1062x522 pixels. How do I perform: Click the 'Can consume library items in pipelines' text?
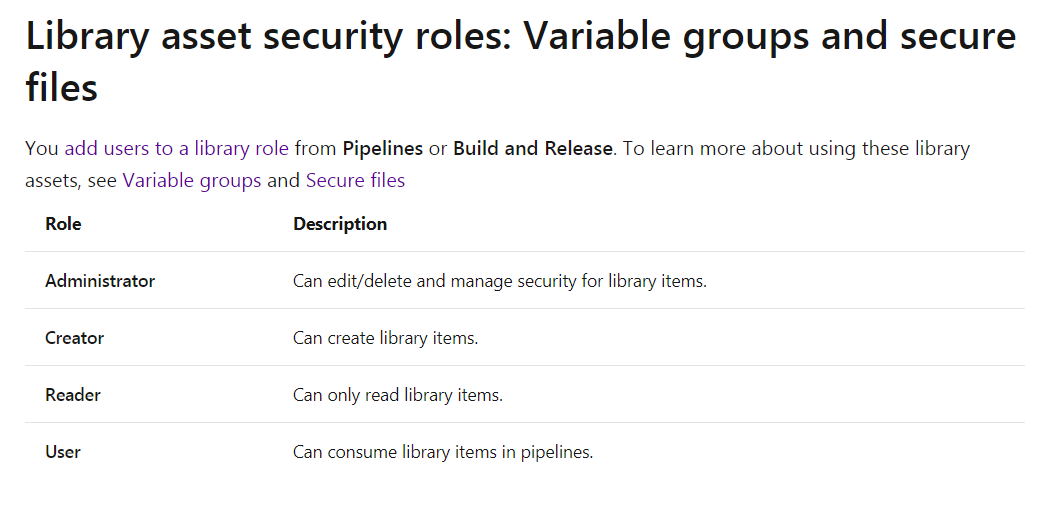coord(443,452)
